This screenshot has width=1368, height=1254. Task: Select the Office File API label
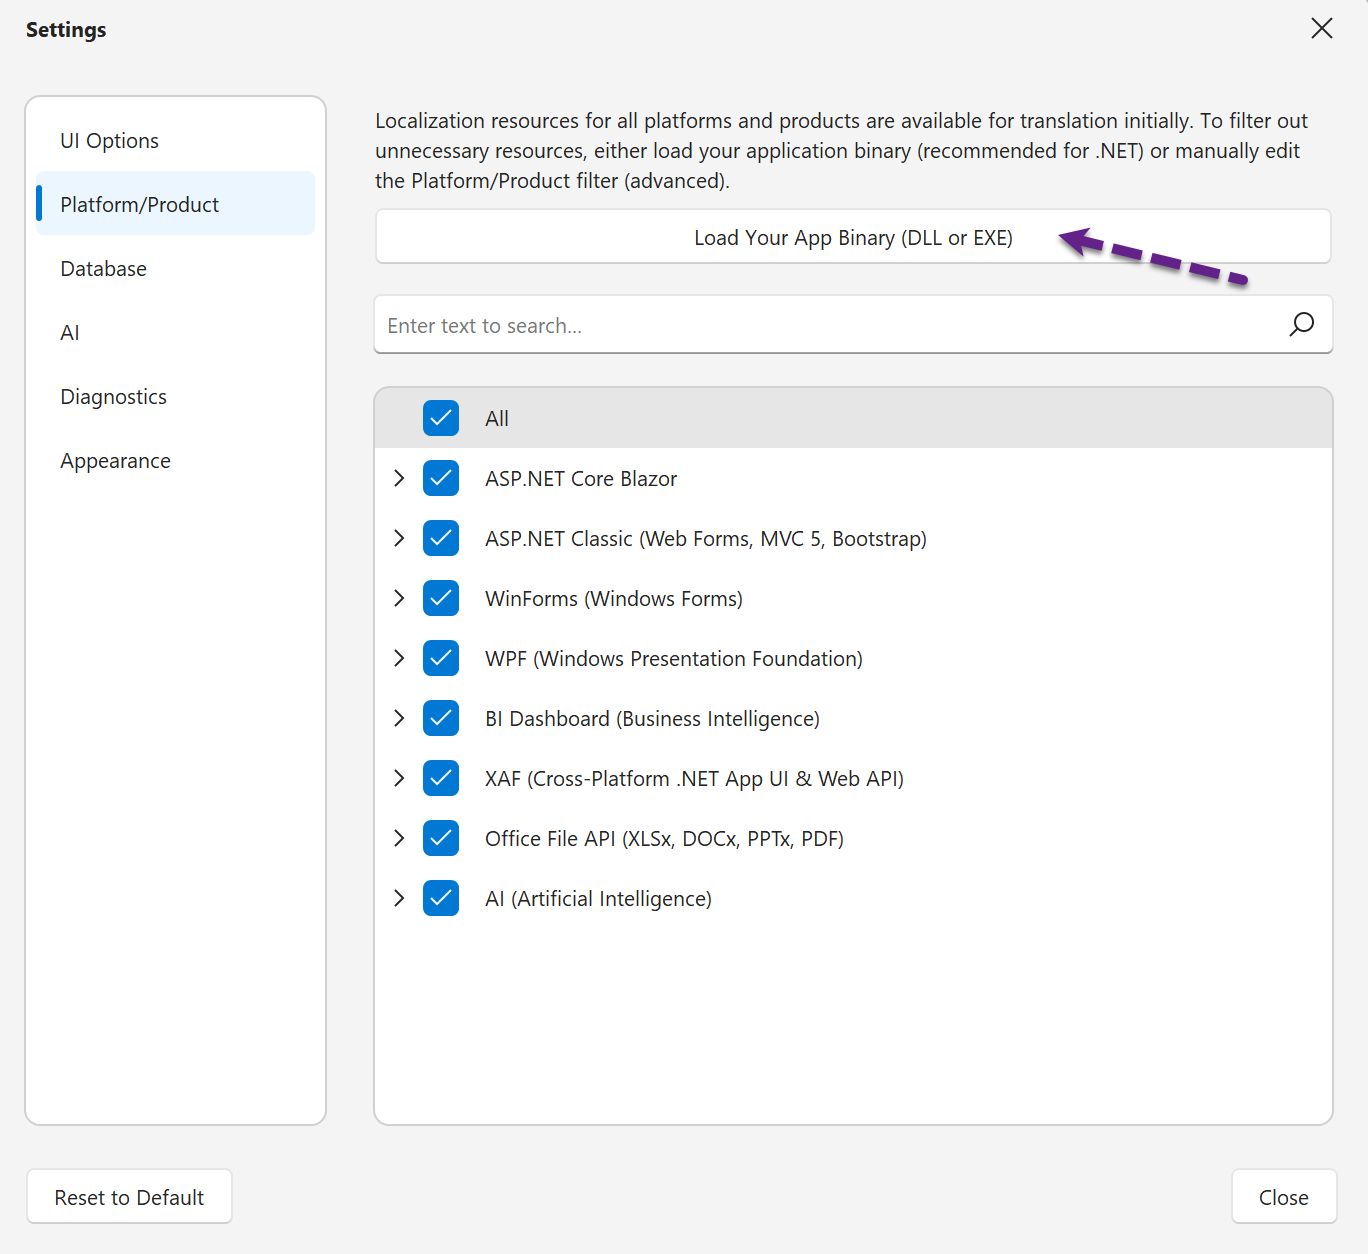[664, 839]
